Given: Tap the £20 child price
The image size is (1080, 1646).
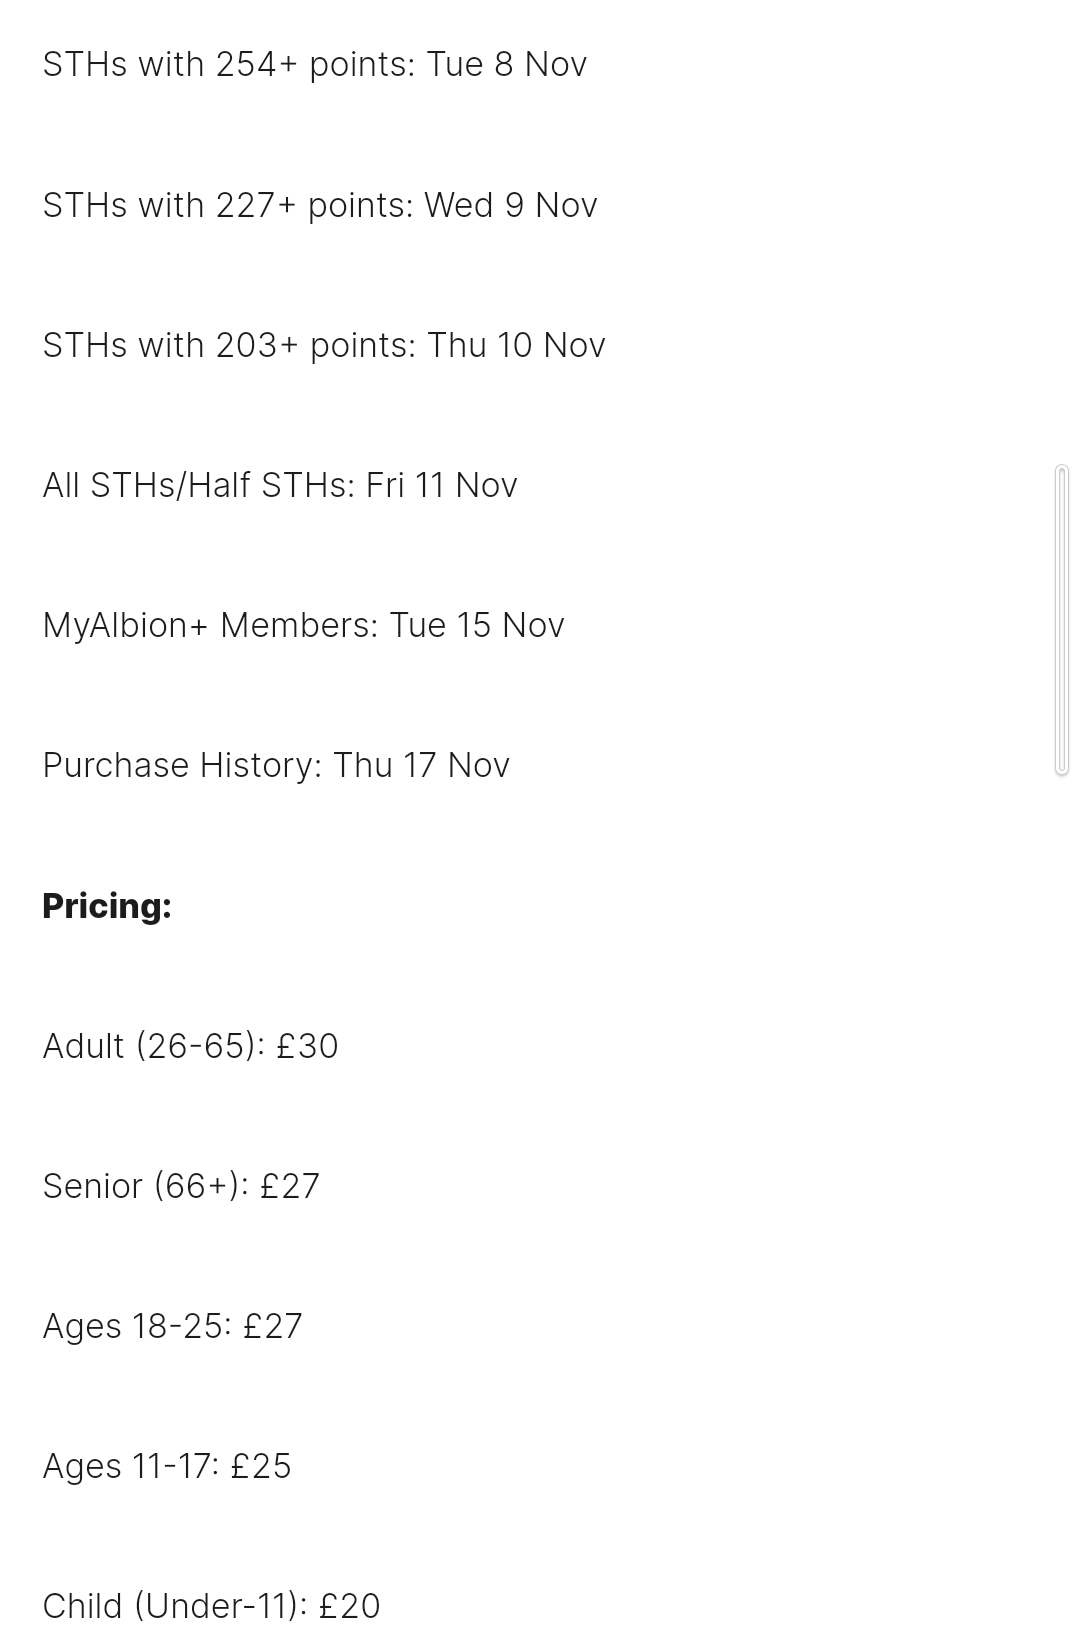Looking at the screenshot, I should 350,1606.
